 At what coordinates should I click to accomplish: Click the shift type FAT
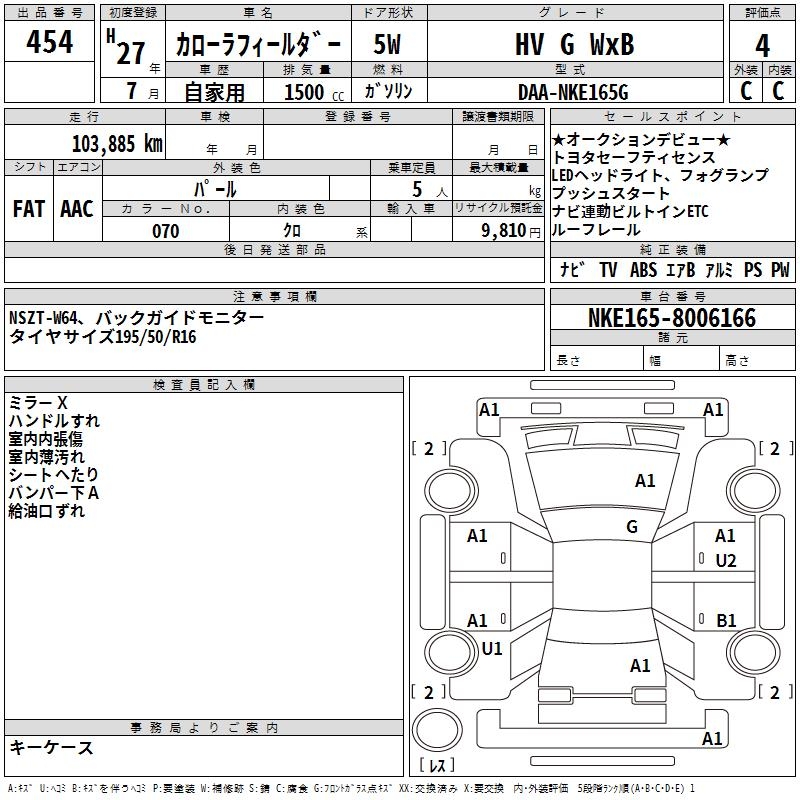pos(29,209)
